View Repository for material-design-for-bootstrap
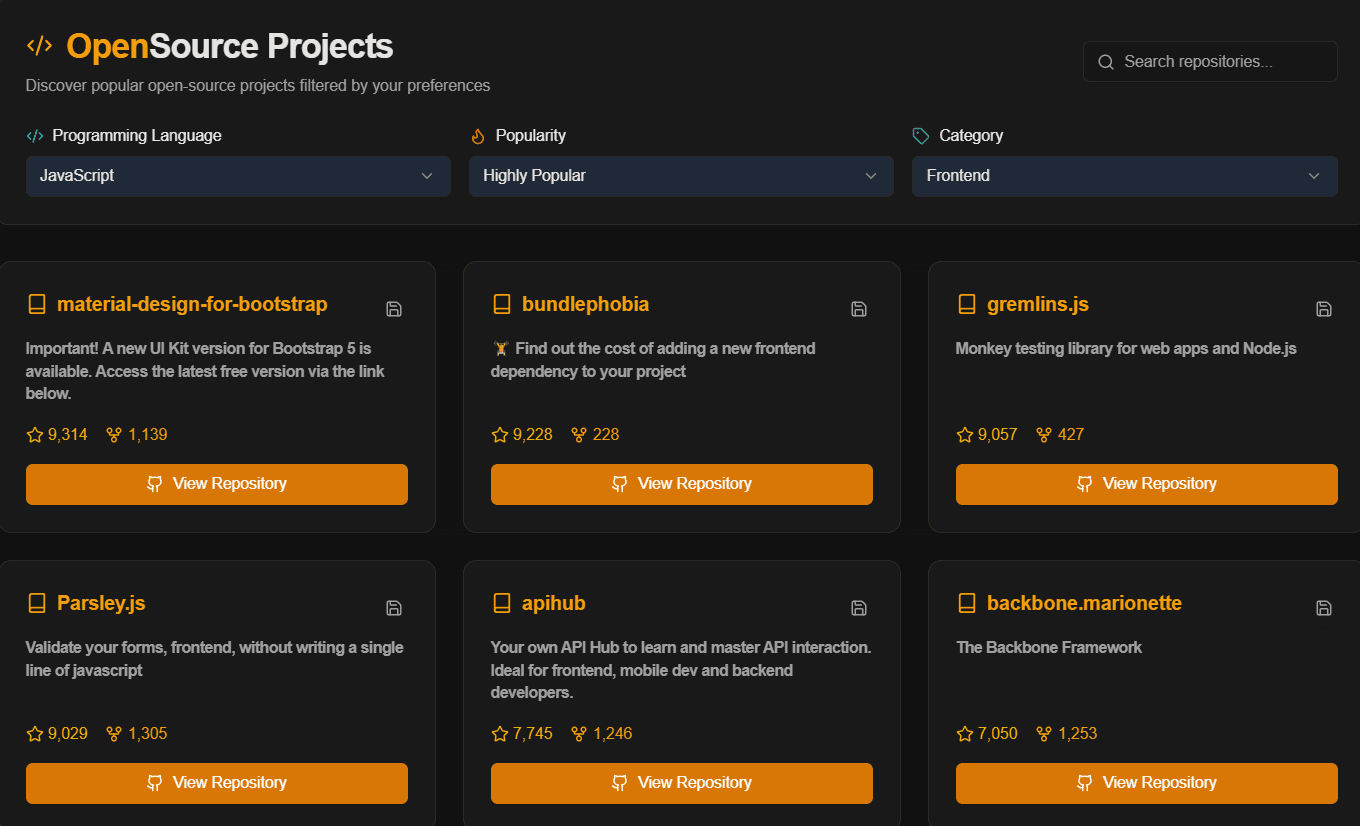This screenshot has height=826, width=1360. (x=217, y=484)
